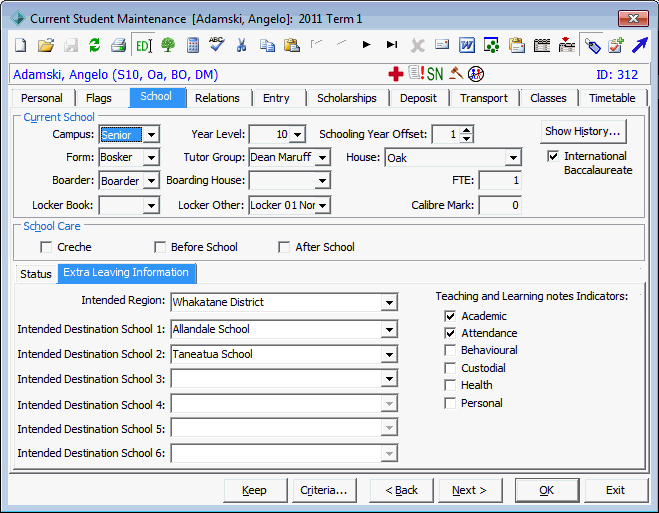
Task: Click the gavel indicator icon
Action: tap(456, 74)
